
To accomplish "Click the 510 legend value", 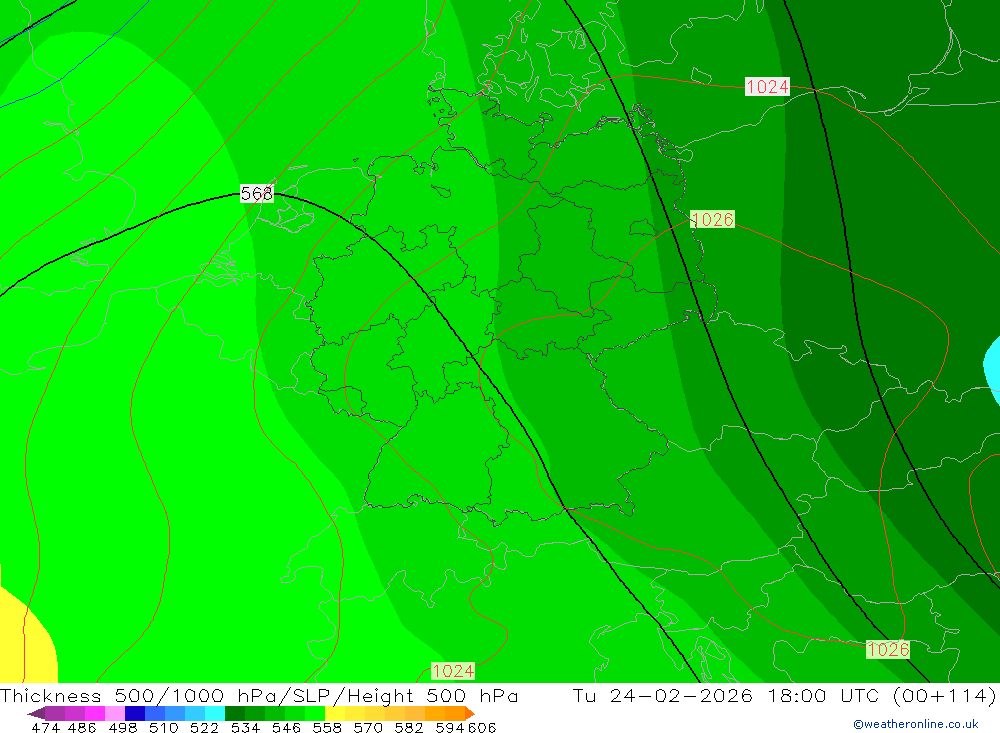I will click(163, 727).
